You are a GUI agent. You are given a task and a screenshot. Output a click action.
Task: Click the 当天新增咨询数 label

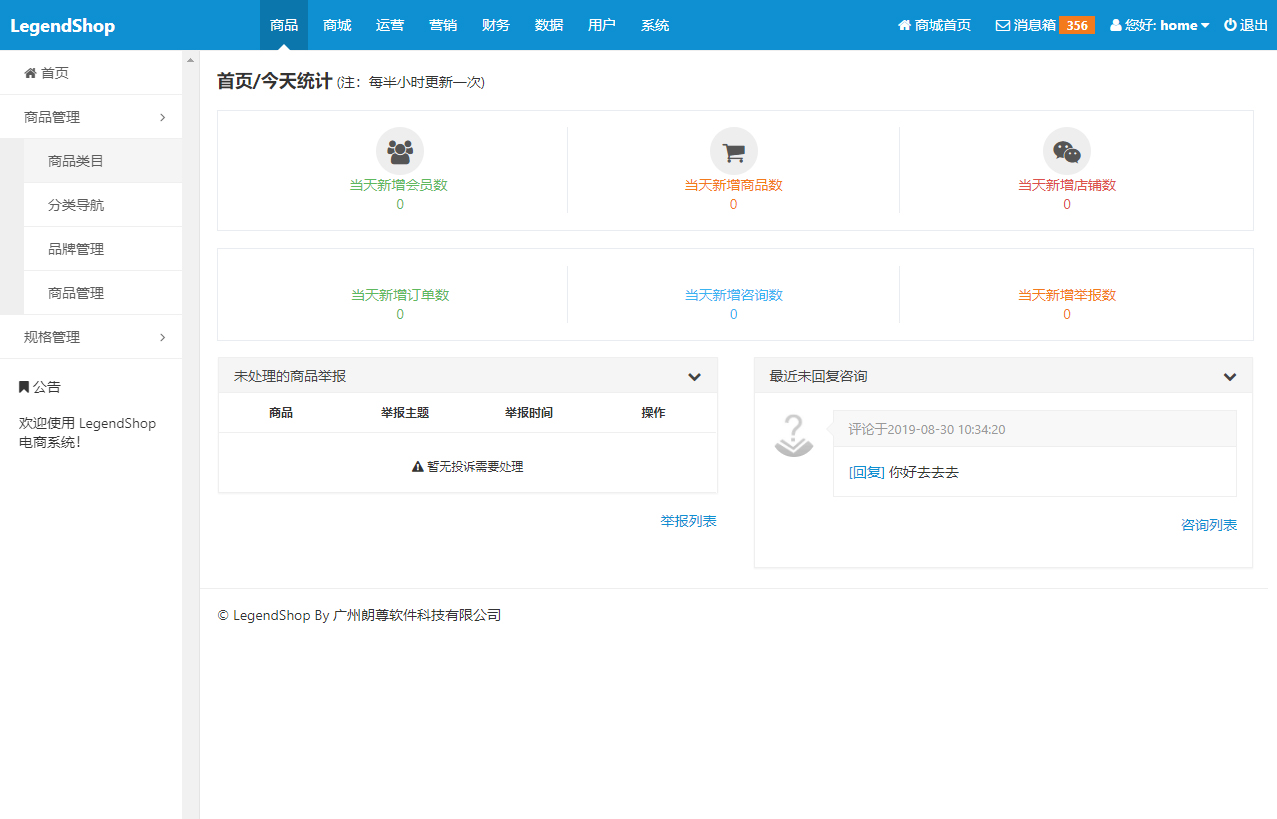[x=733, y=295]
